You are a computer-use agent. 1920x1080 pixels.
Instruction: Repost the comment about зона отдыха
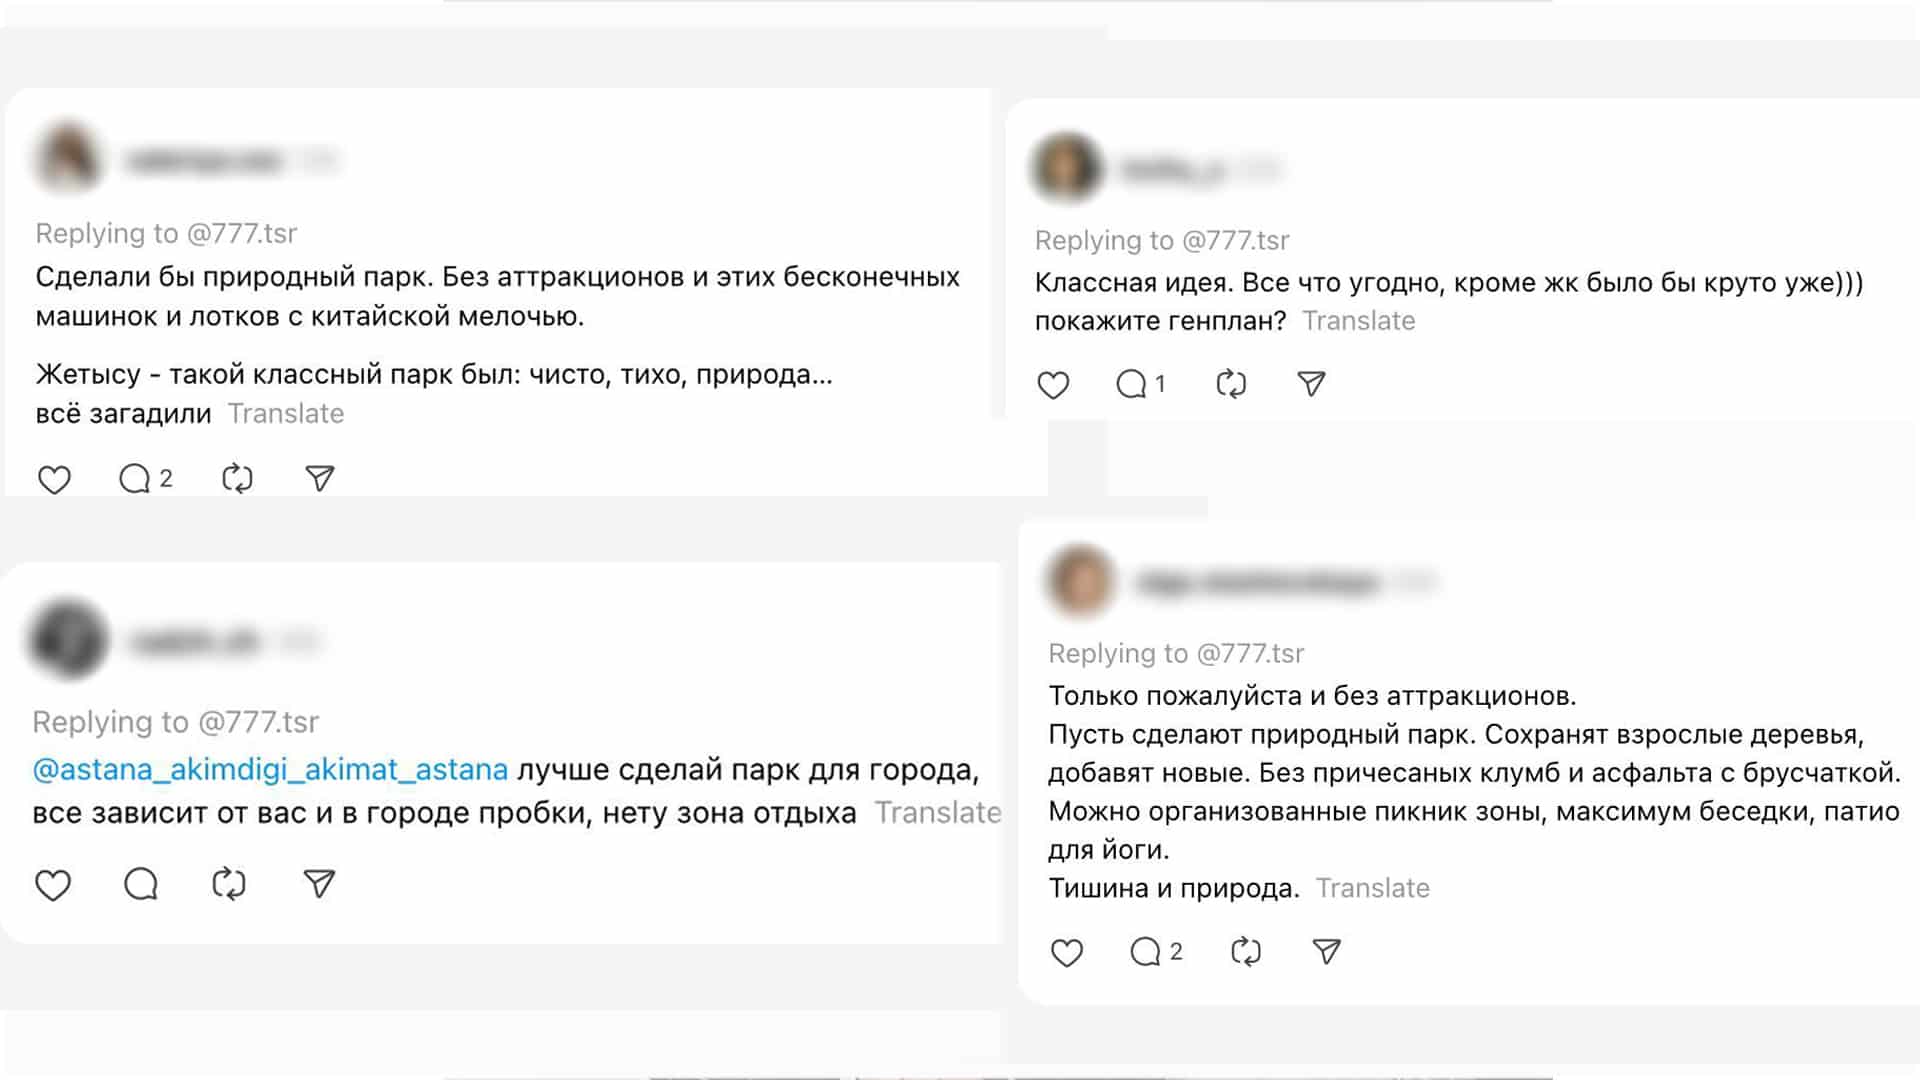[x=229, y=884]
